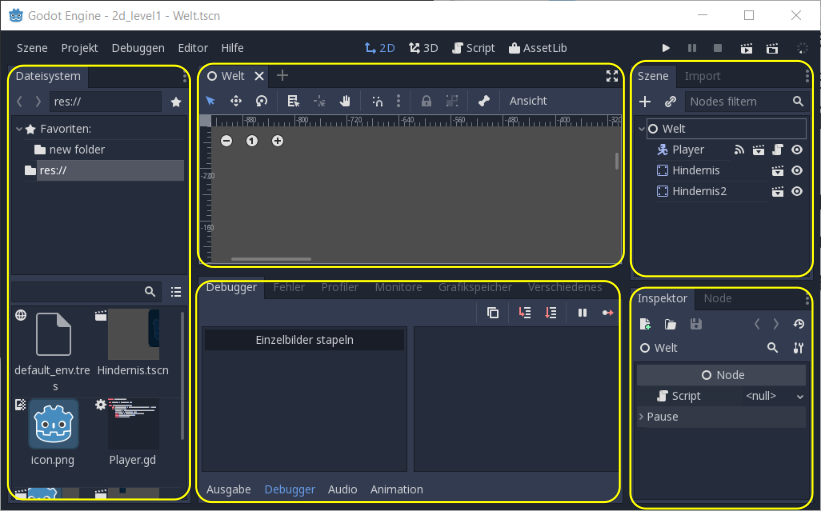821x511 pixels.
Task: Open the Debuggen menu
Action: 138,48
